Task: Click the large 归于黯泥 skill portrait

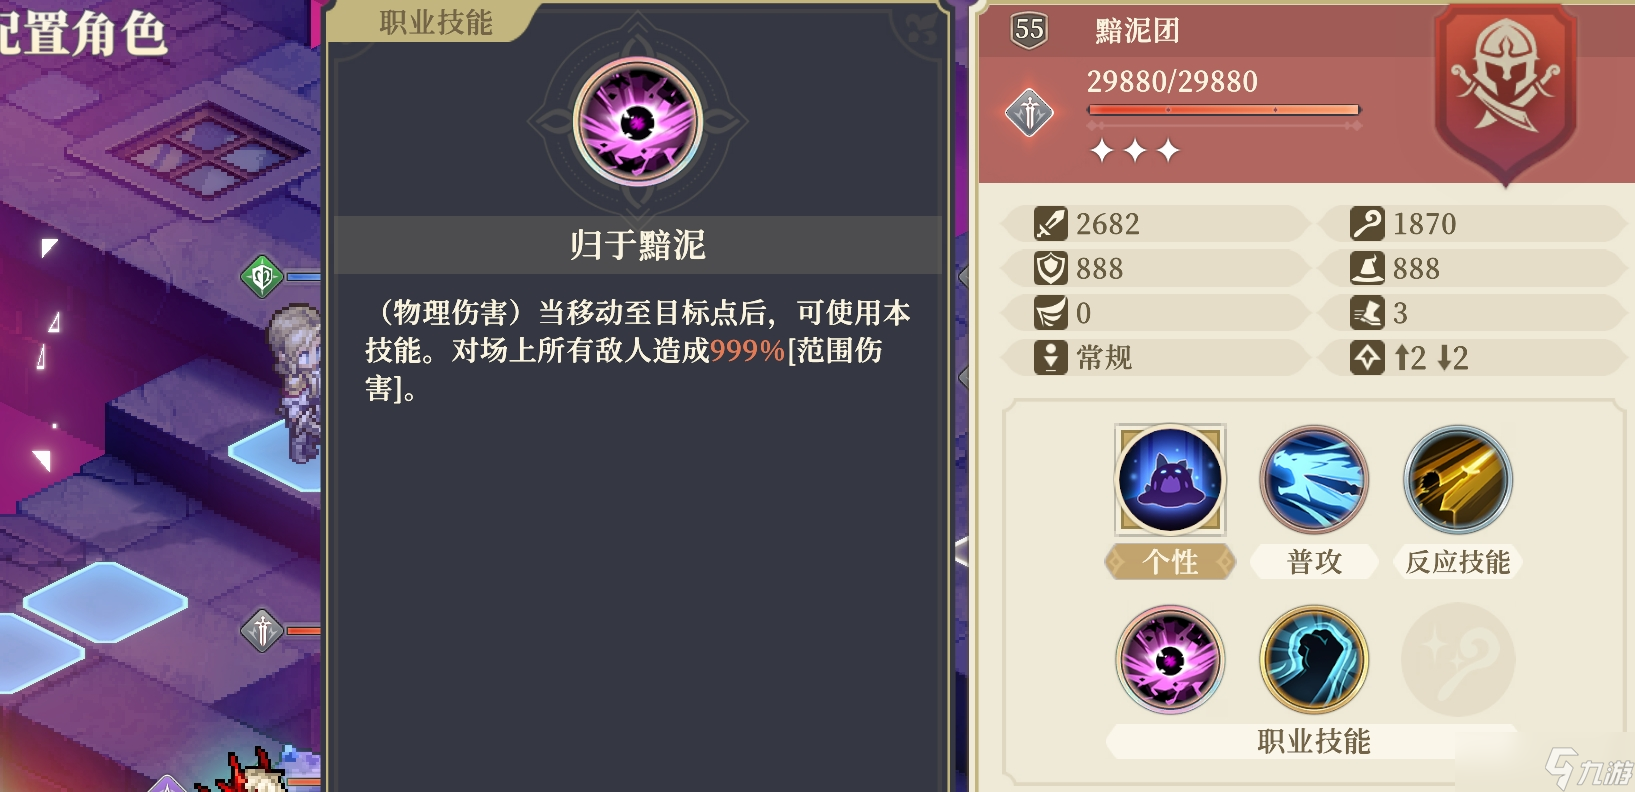Action: coord(638,122)
